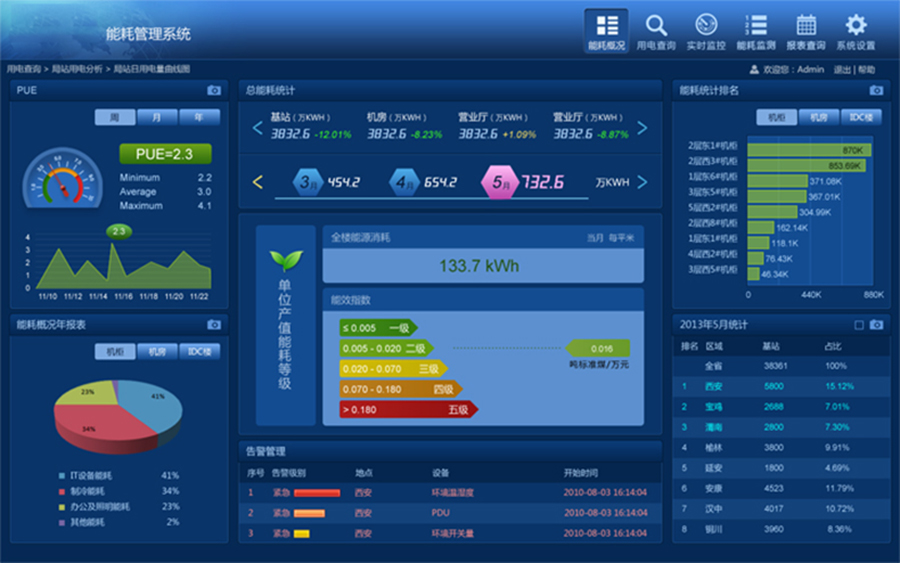Select the 能耗概况 top navigation tab

(606, 31)
